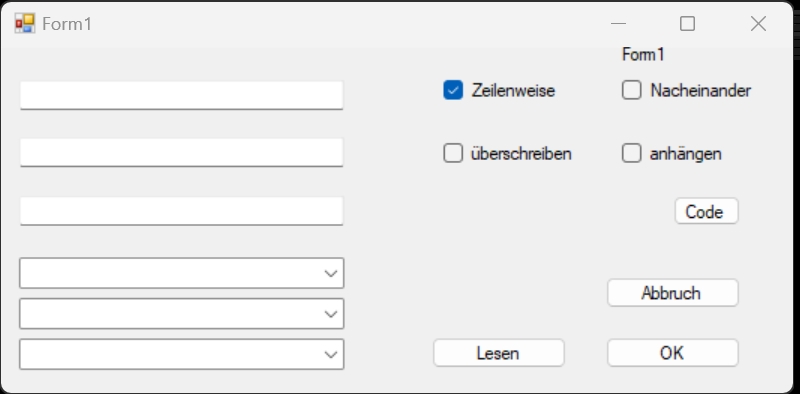
Task: Minimize the Form1 window
Action: (x=618, y=23)
